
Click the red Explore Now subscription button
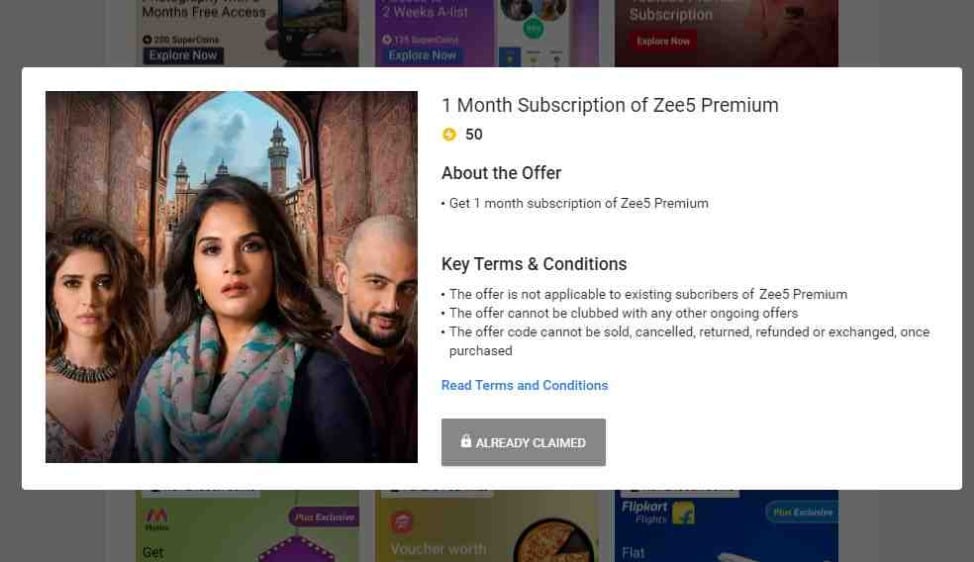click(x=663, y=41)
